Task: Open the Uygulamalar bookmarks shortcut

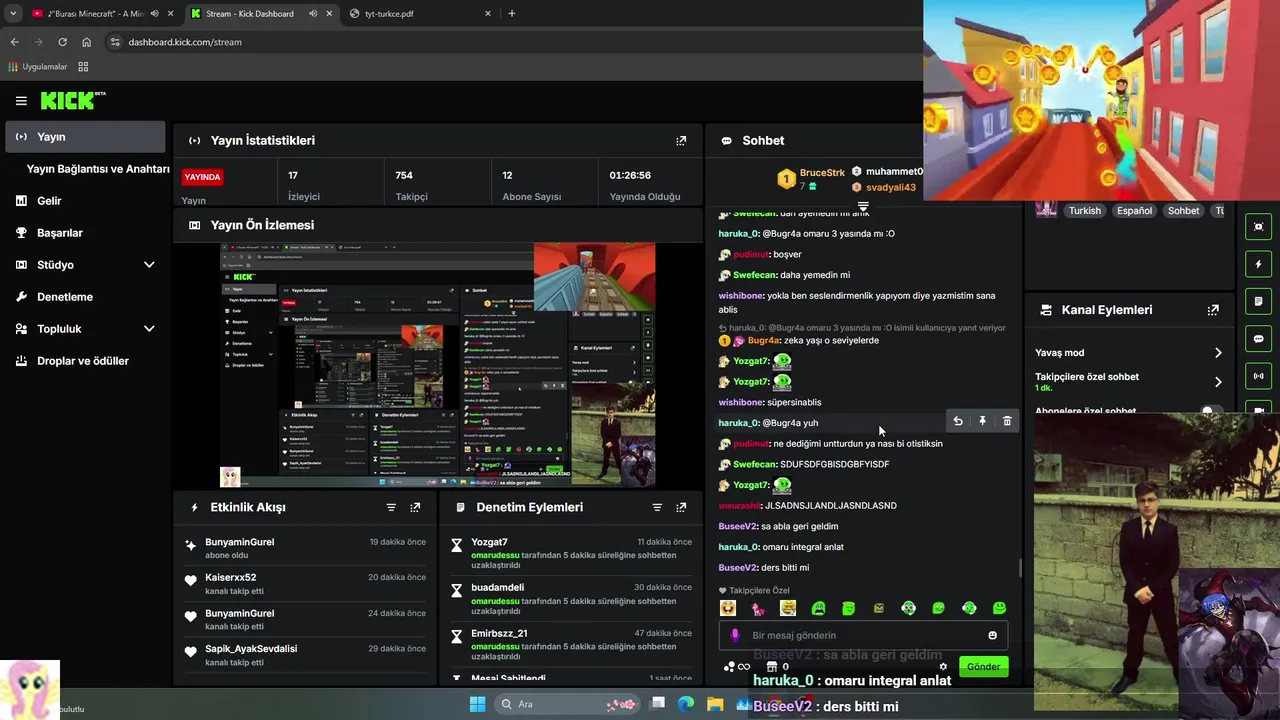Action: (x=38, y=67)
